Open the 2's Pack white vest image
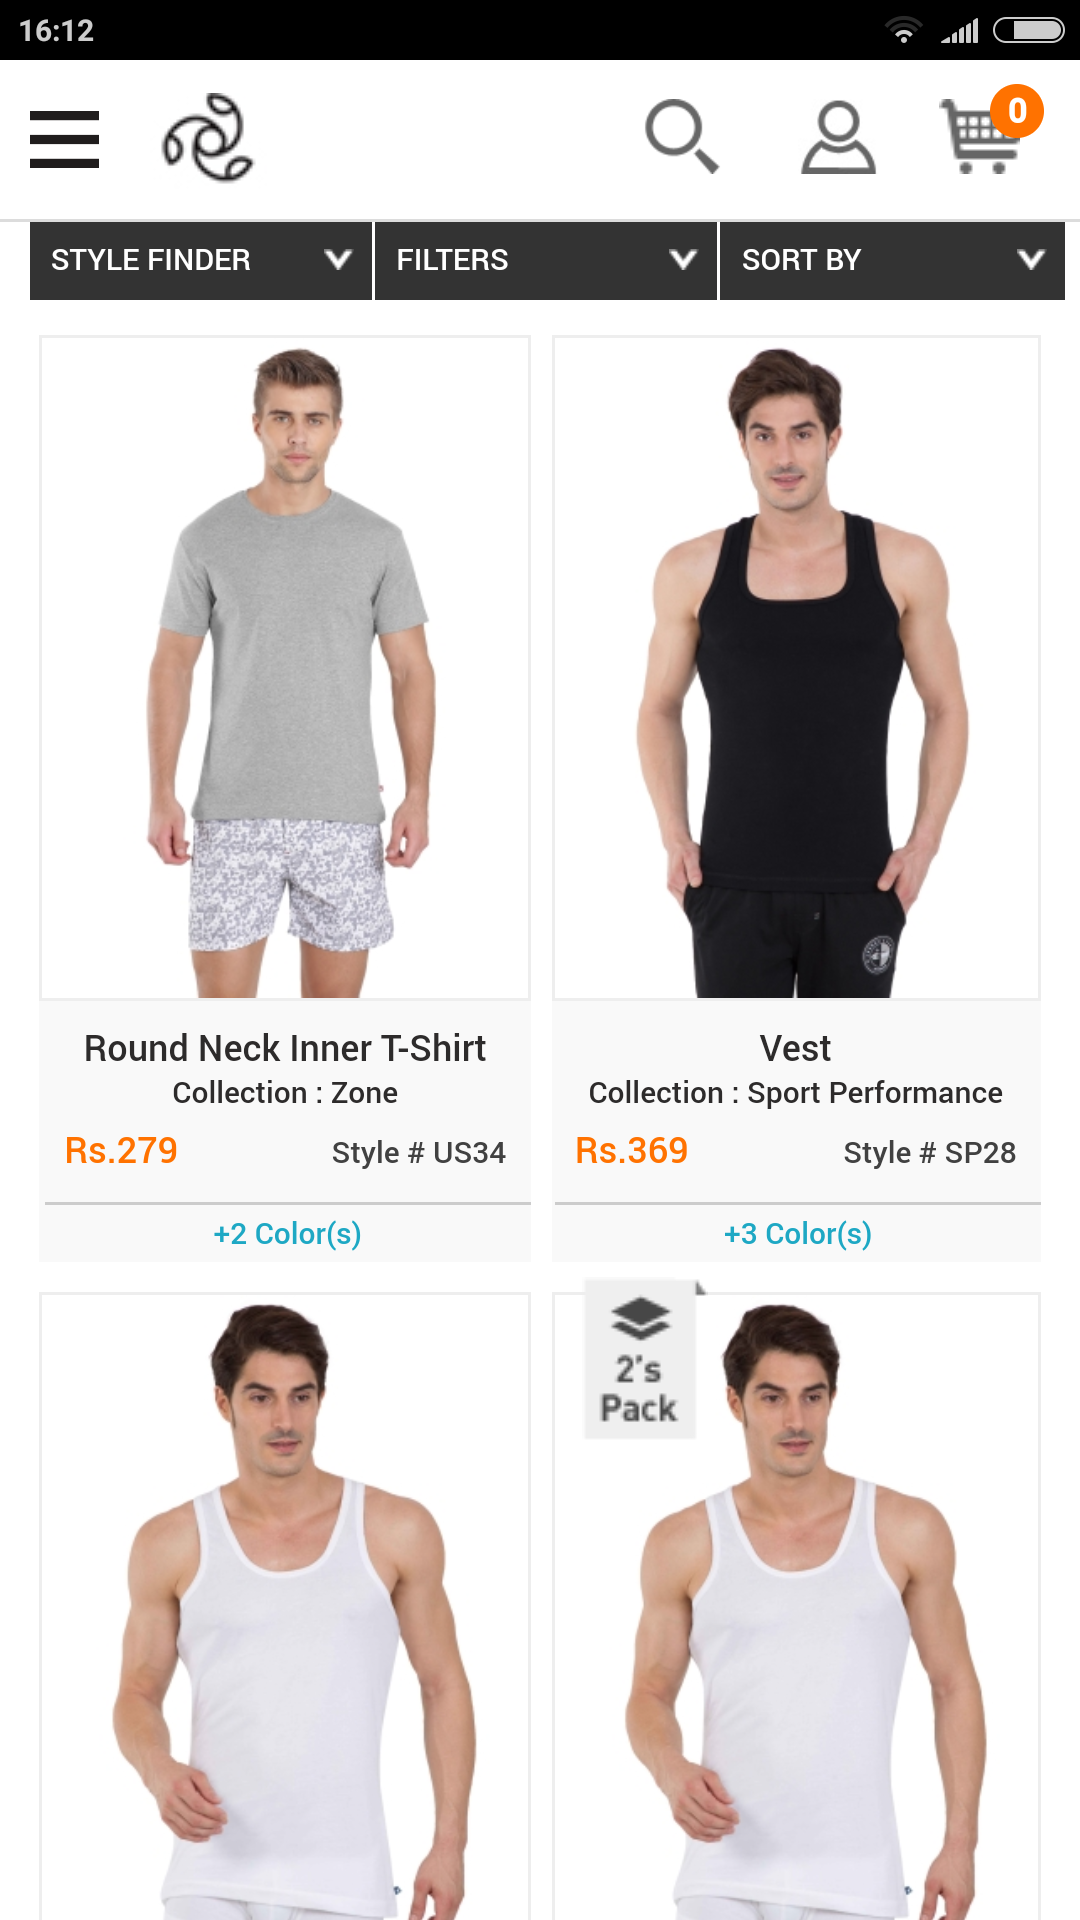 (x=797, y=1606)
